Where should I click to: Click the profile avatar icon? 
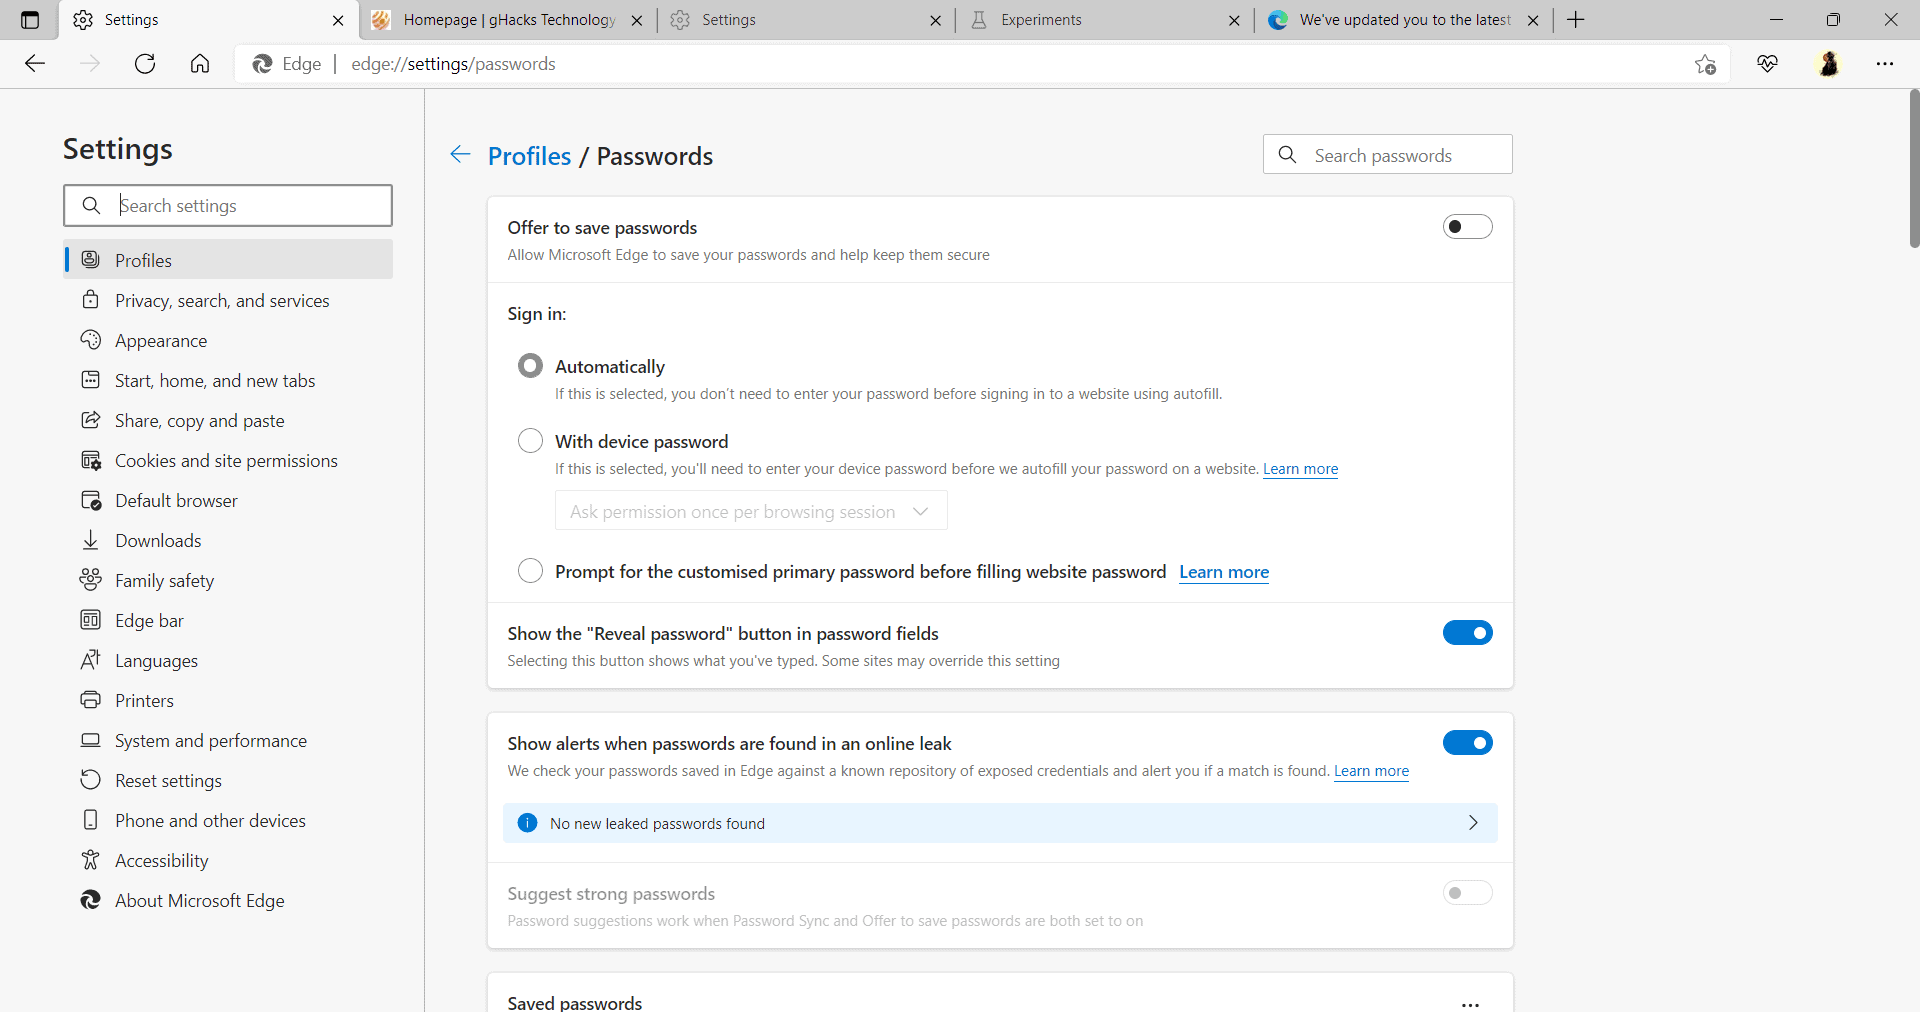1829,63
